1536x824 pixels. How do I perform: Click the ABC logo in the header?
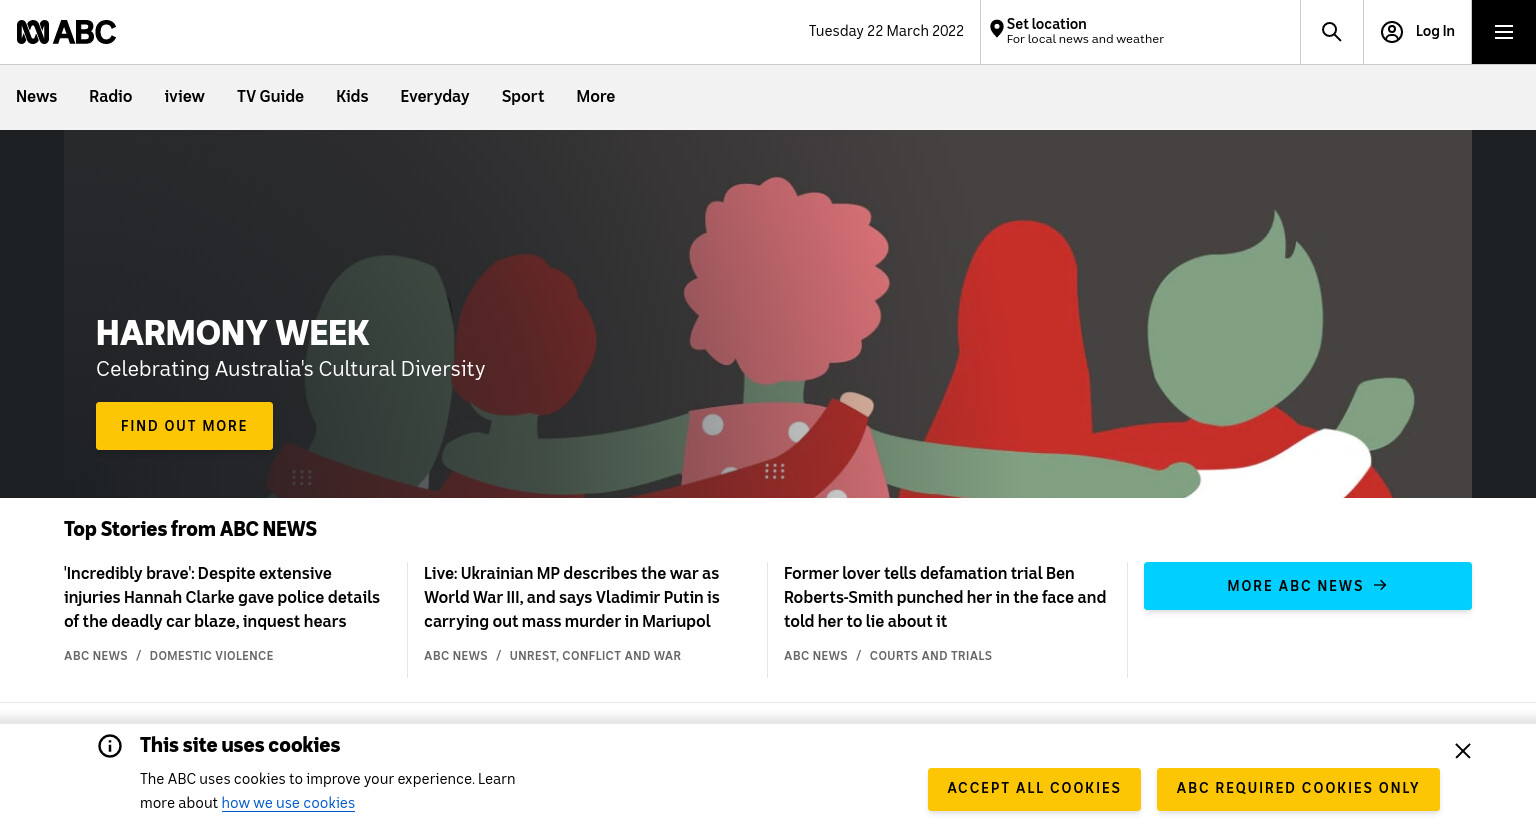click(66, 32)
